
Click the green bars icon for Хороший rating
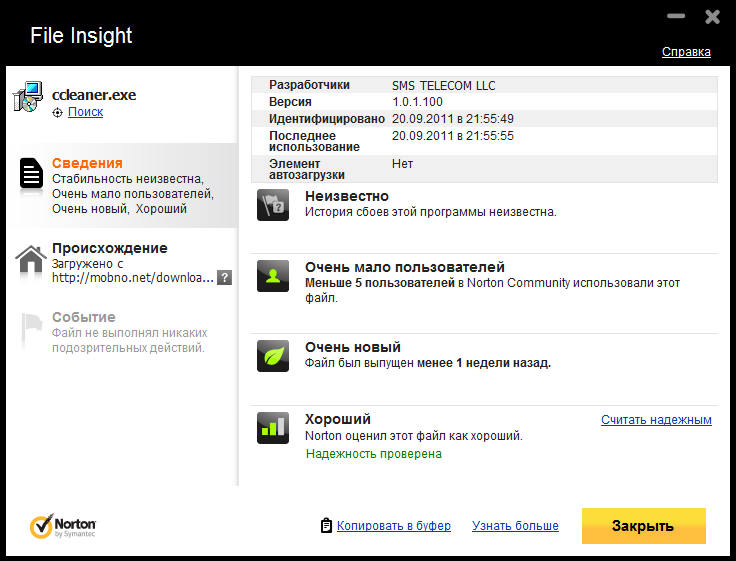[273, 428]
